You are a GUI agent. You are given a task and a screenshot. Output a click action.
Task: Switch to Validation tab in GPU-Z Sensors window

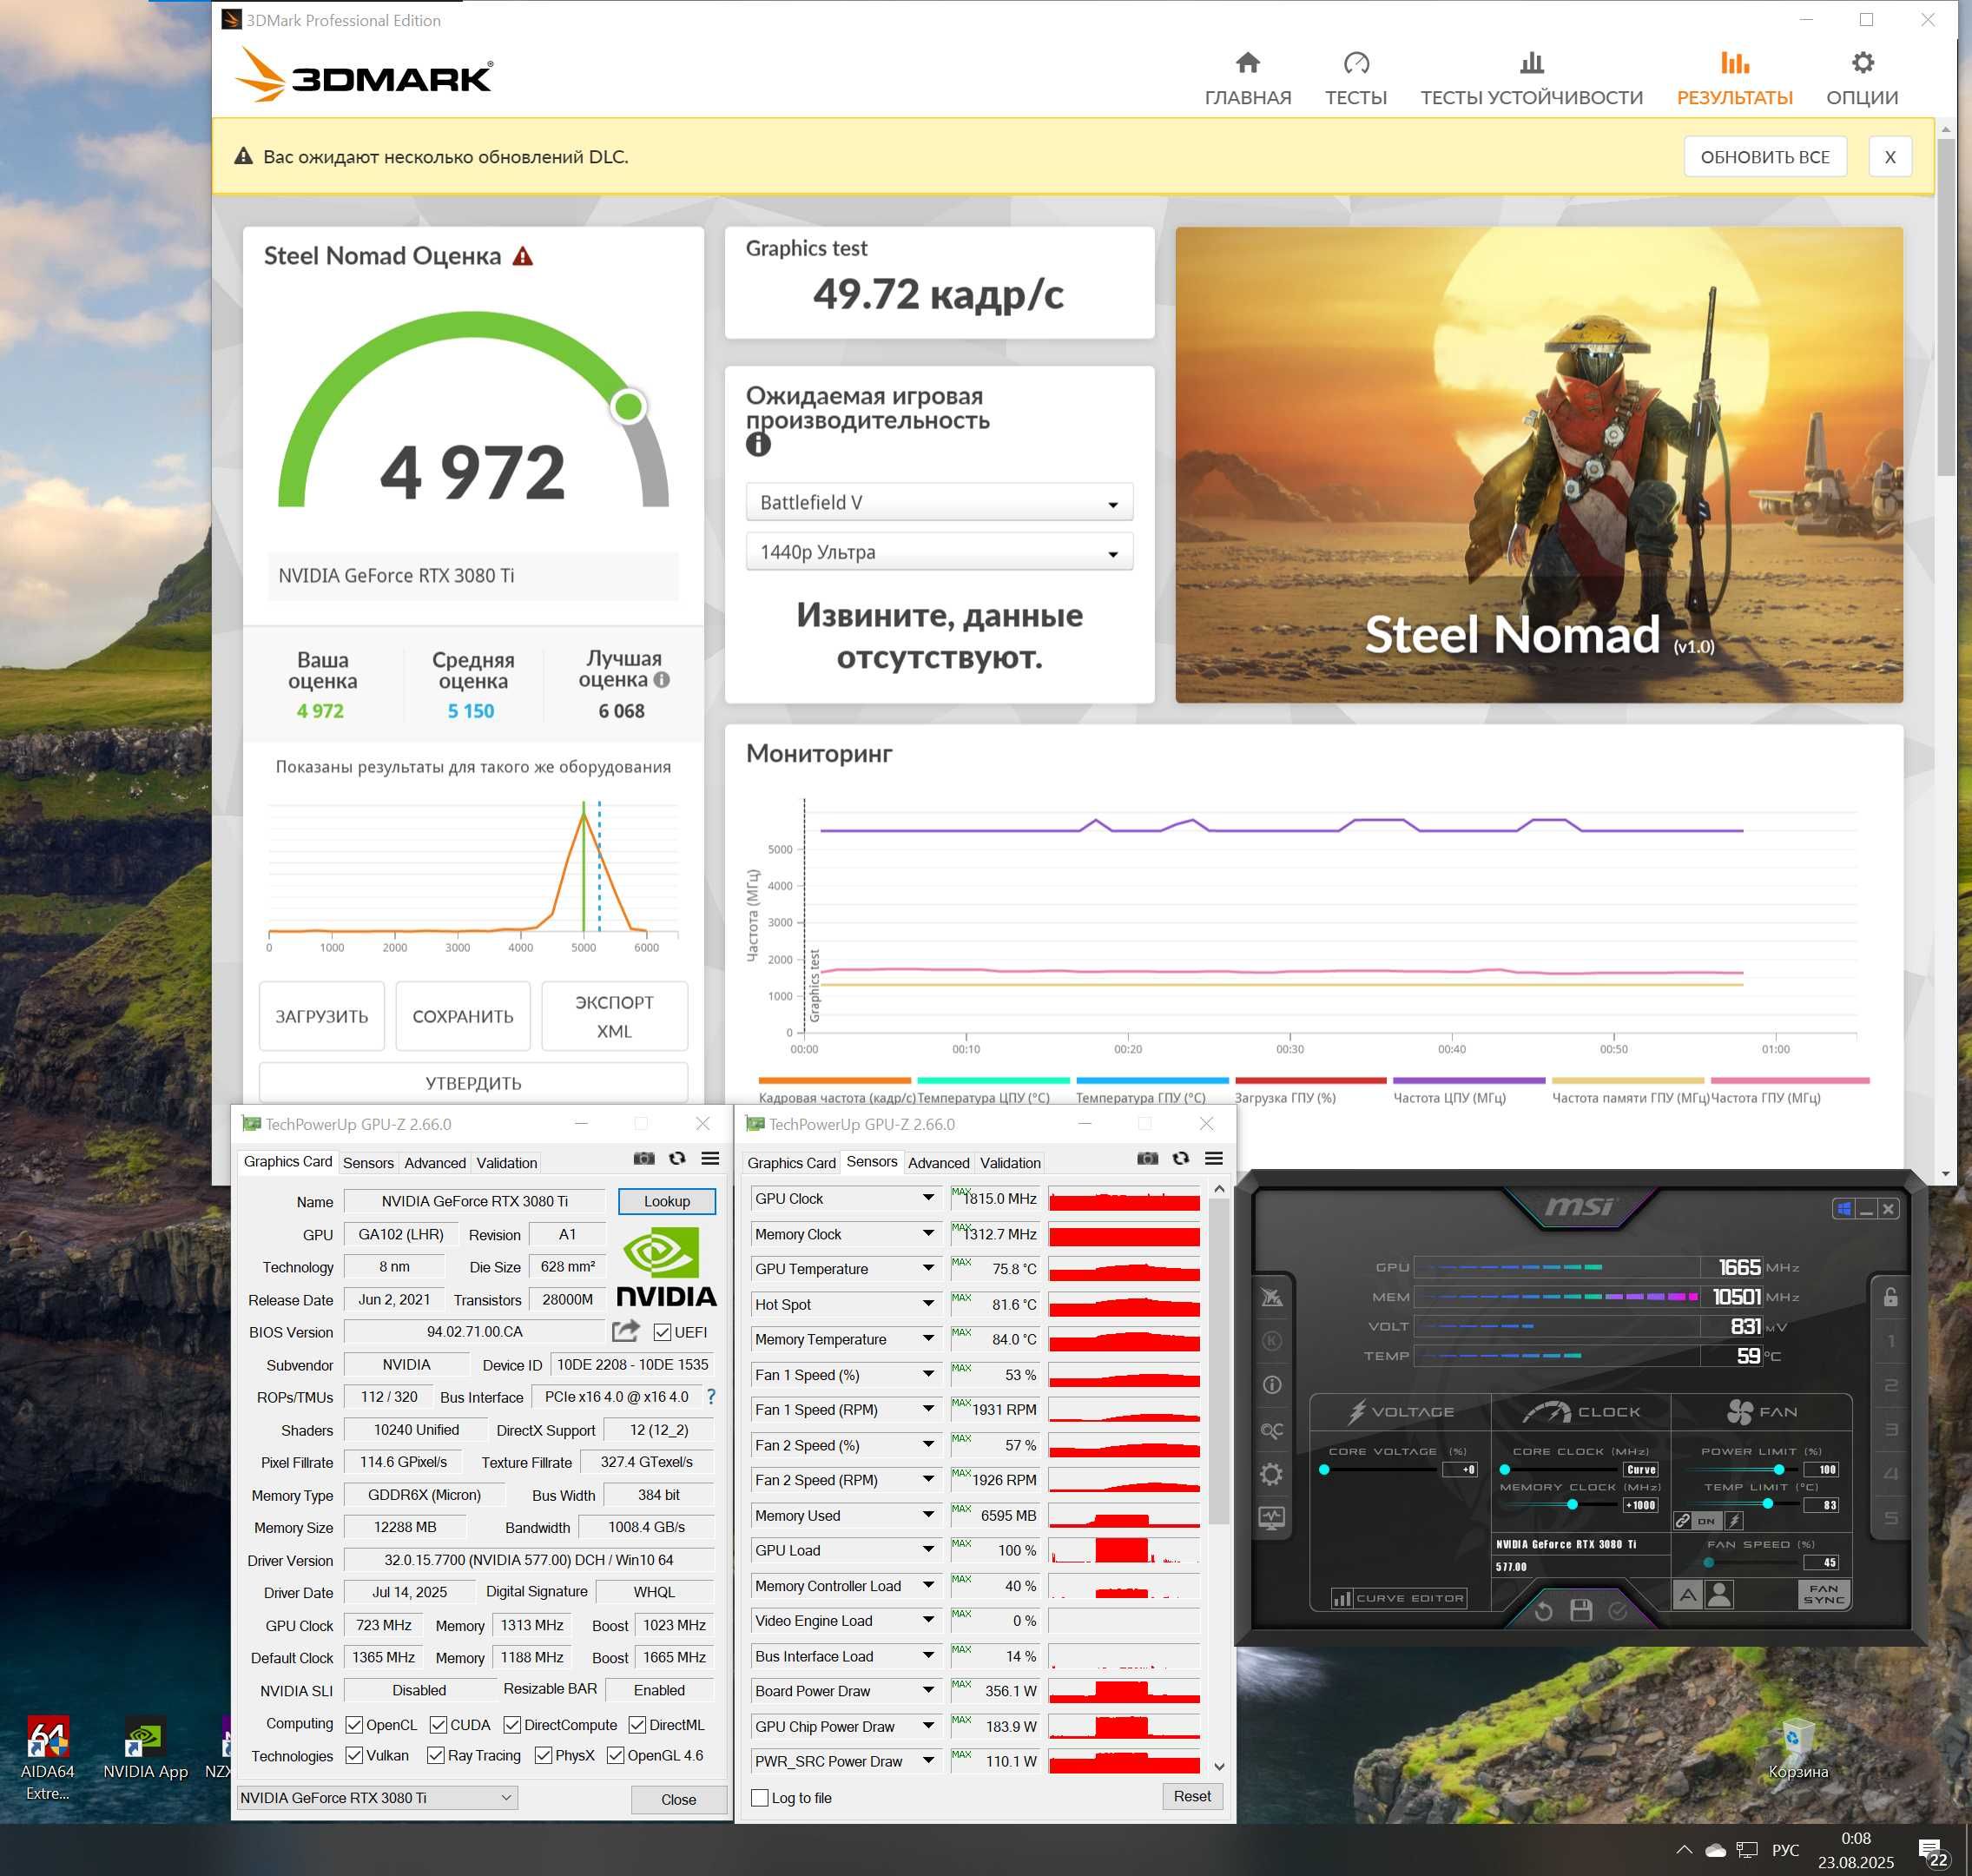coord(1010,1163)
